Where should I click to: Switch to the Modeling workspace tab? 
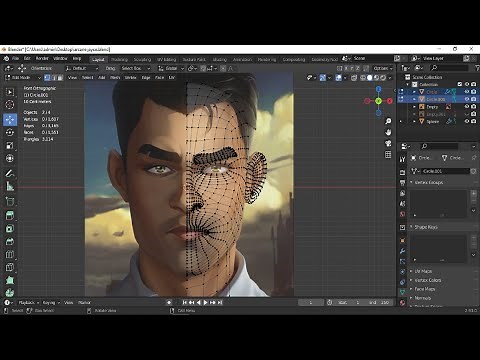click(x=119, y=60)
